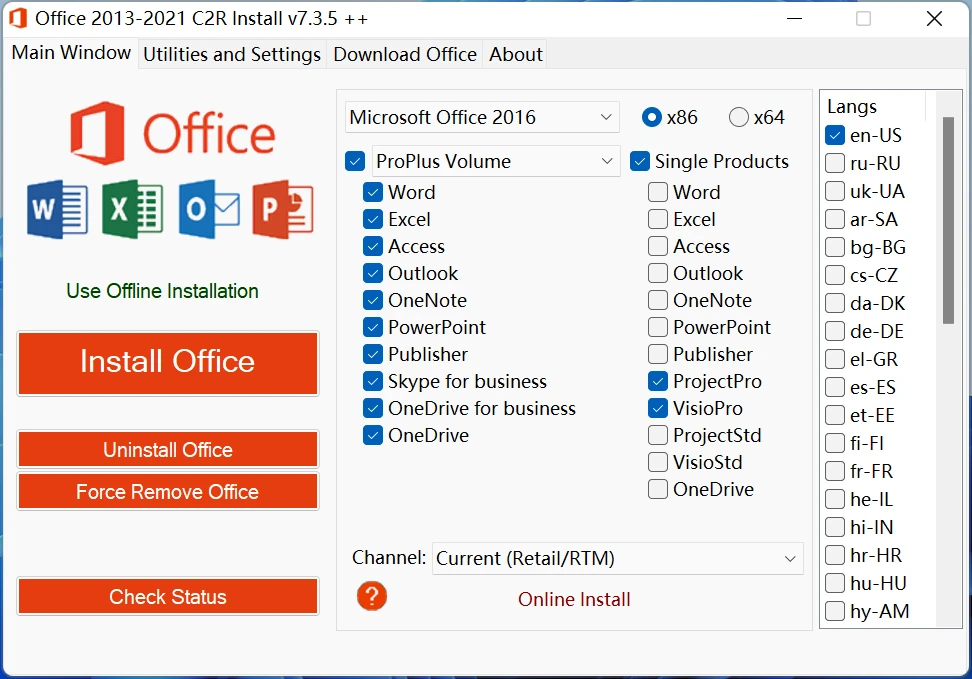Click the large Office logo
The height and width of the screenshot is (679, 972).
tap(172, 133)
